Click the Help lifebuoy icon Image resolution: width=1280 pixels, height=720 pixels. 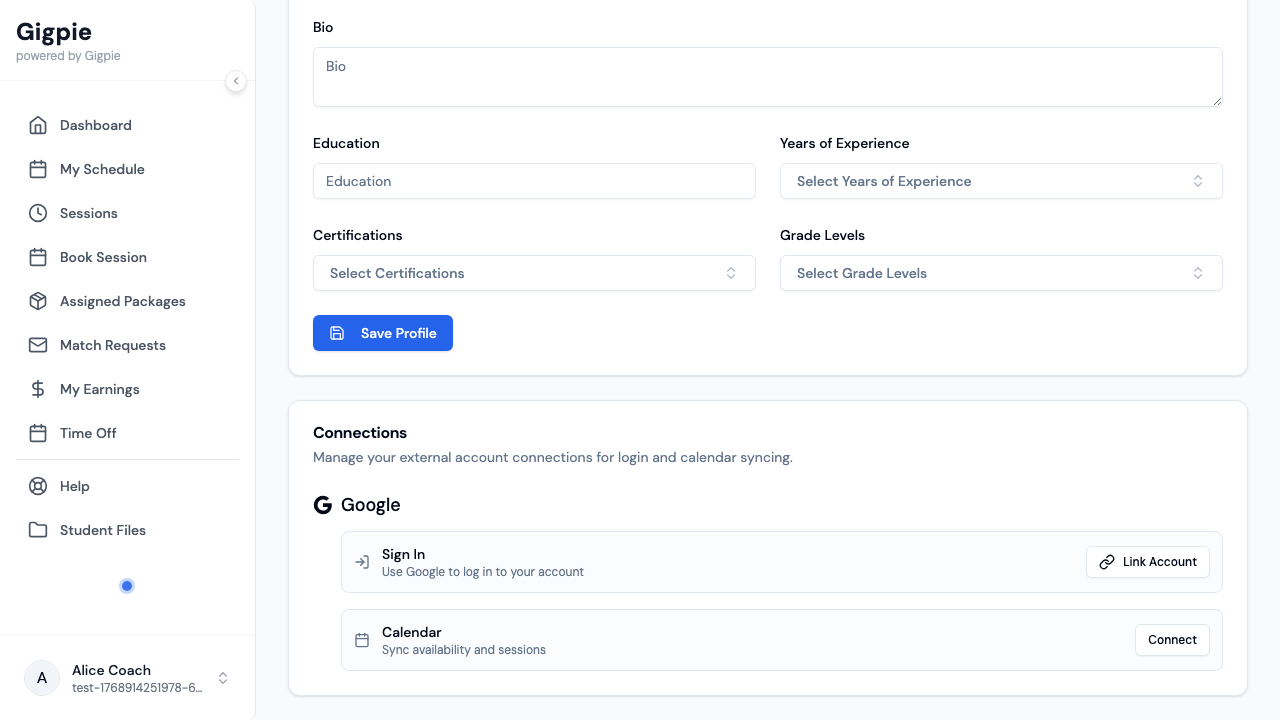(x=38, y=486)
